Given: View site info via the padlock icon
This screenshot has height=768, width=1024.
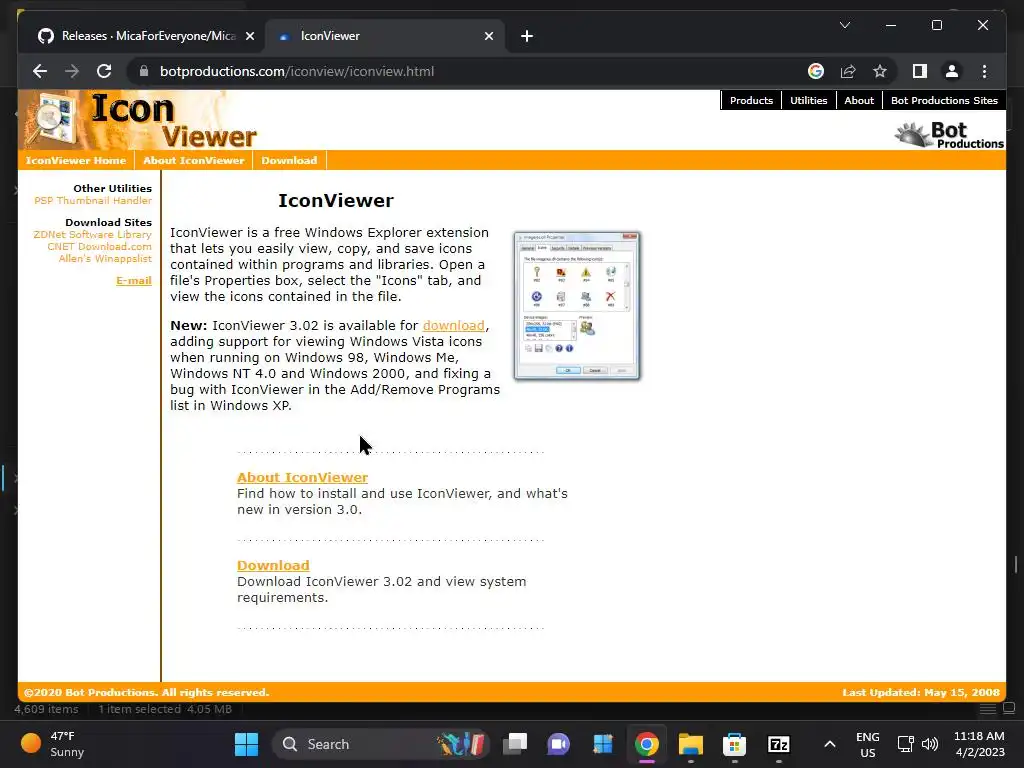Looking at the screenshot, I should point(144,71).
